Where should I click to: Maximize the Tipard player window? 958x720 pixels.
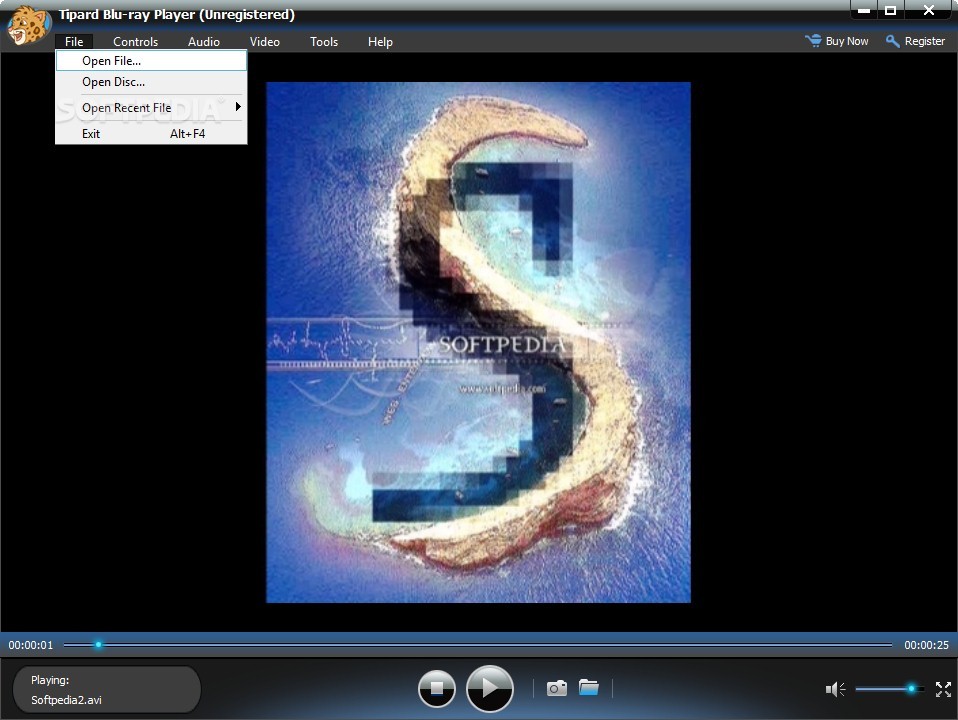[891, 10]
